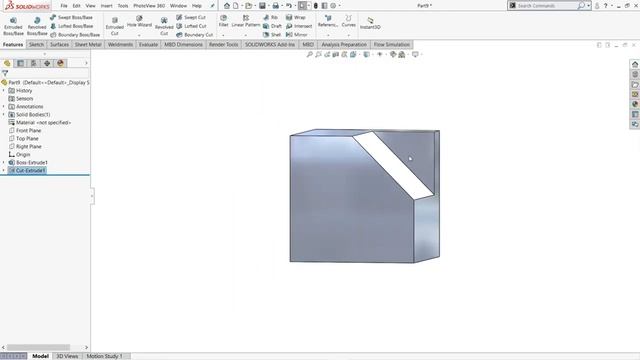Open the Motion Study 1 tab
This screenshot has width=640, height=360.
[x=104, y=356]
